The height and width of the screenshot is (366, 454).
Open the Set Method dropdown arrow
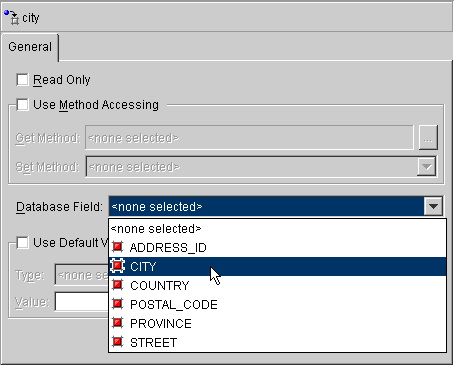click(427, 166)
